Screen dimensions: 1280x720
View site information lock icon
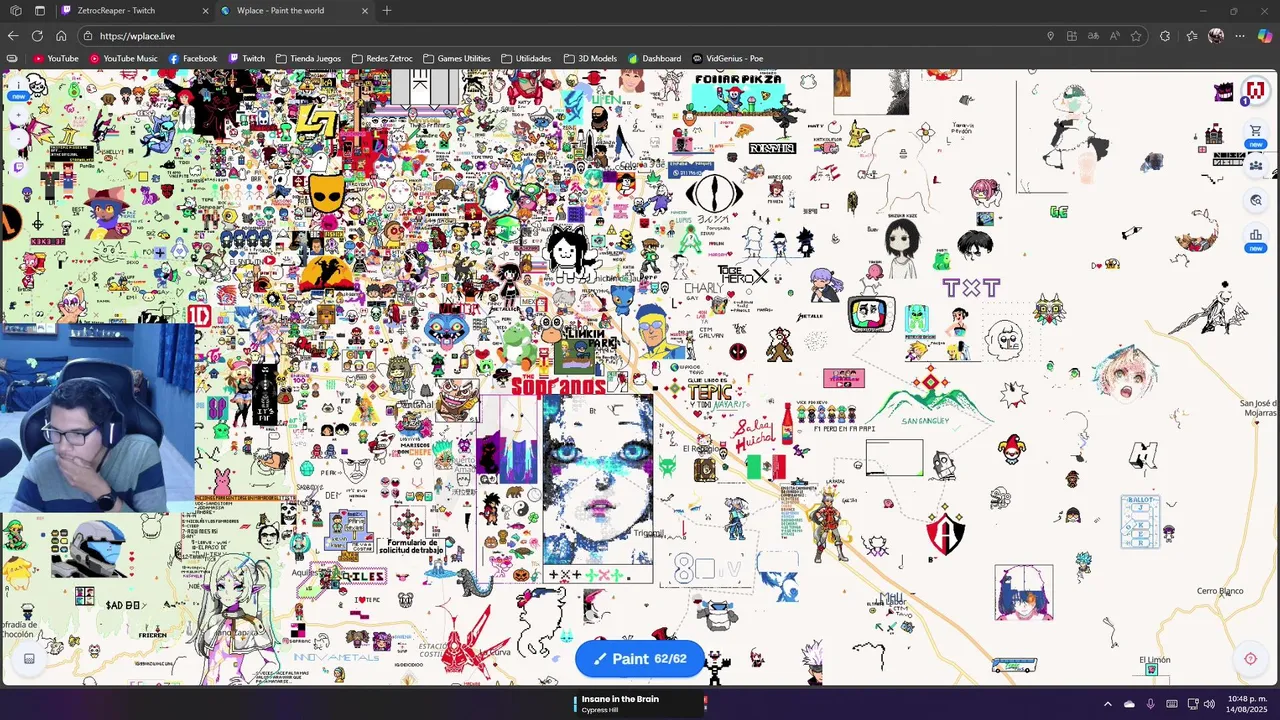(89, 36)
